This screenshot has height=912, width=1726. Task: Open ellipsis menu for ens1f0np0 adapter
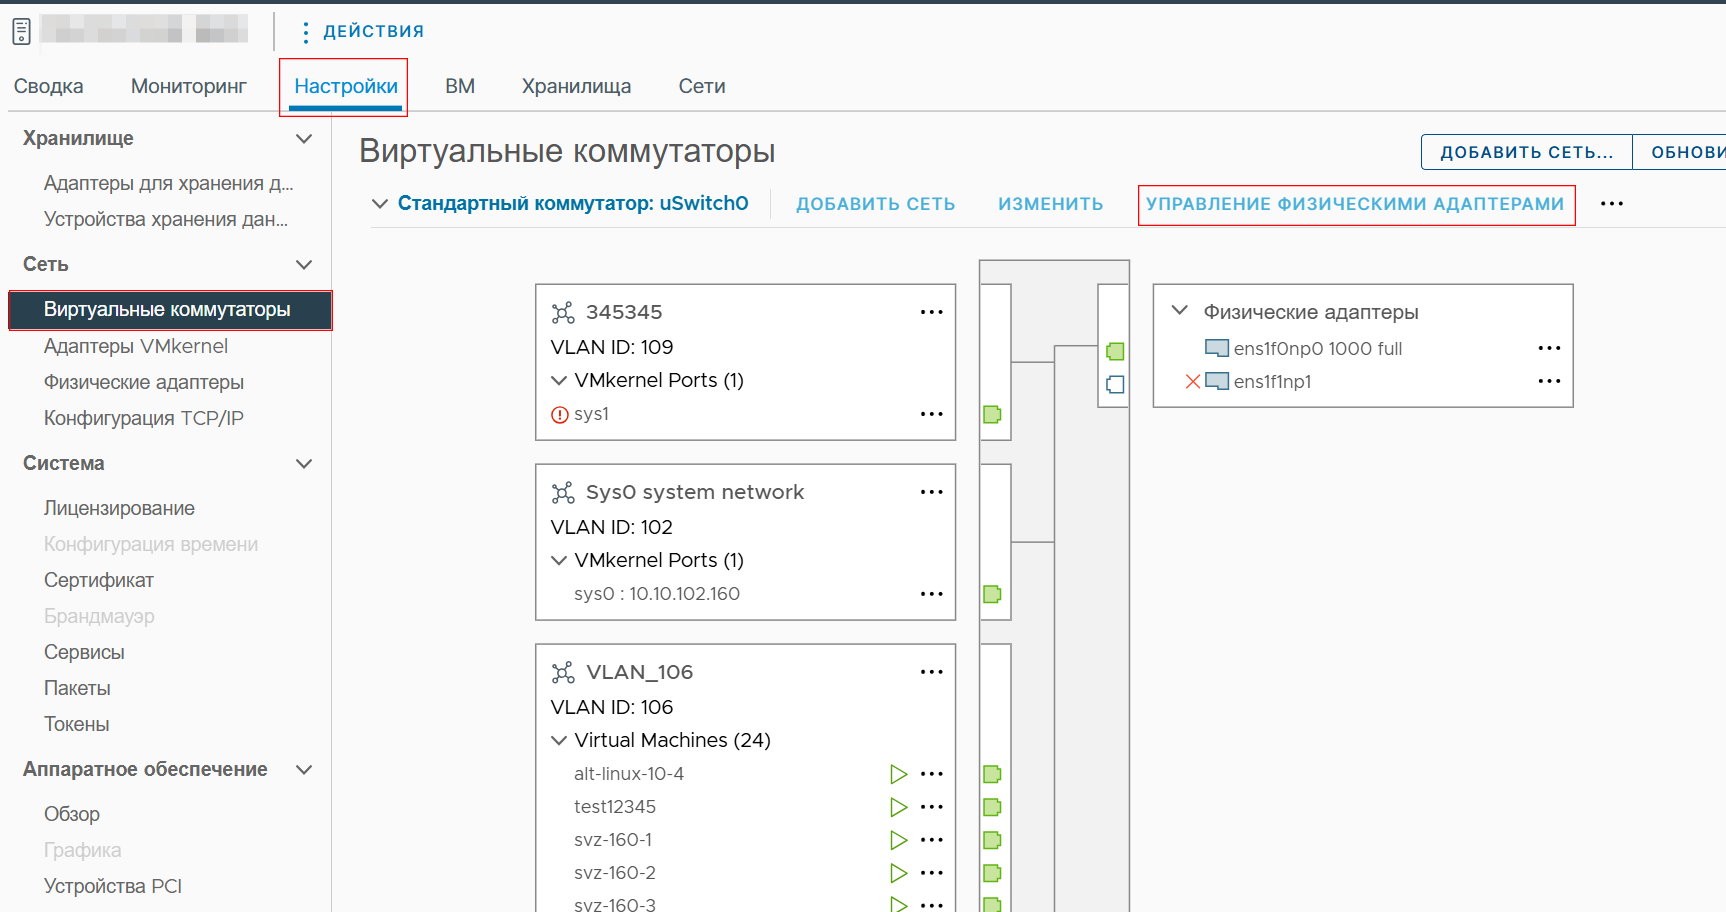pyautogui.click(x=1550, y=348)
